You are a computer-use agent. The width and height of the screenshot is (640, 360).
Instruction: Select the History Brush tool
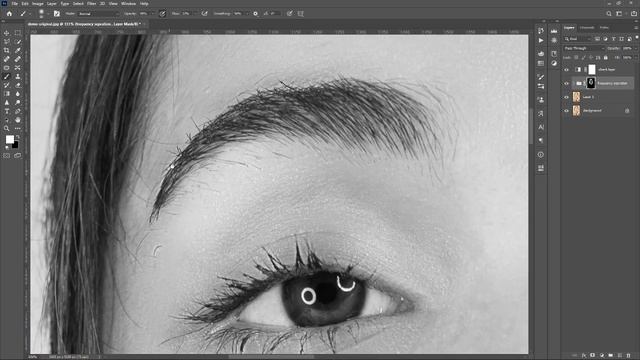(x=7, y=85)
